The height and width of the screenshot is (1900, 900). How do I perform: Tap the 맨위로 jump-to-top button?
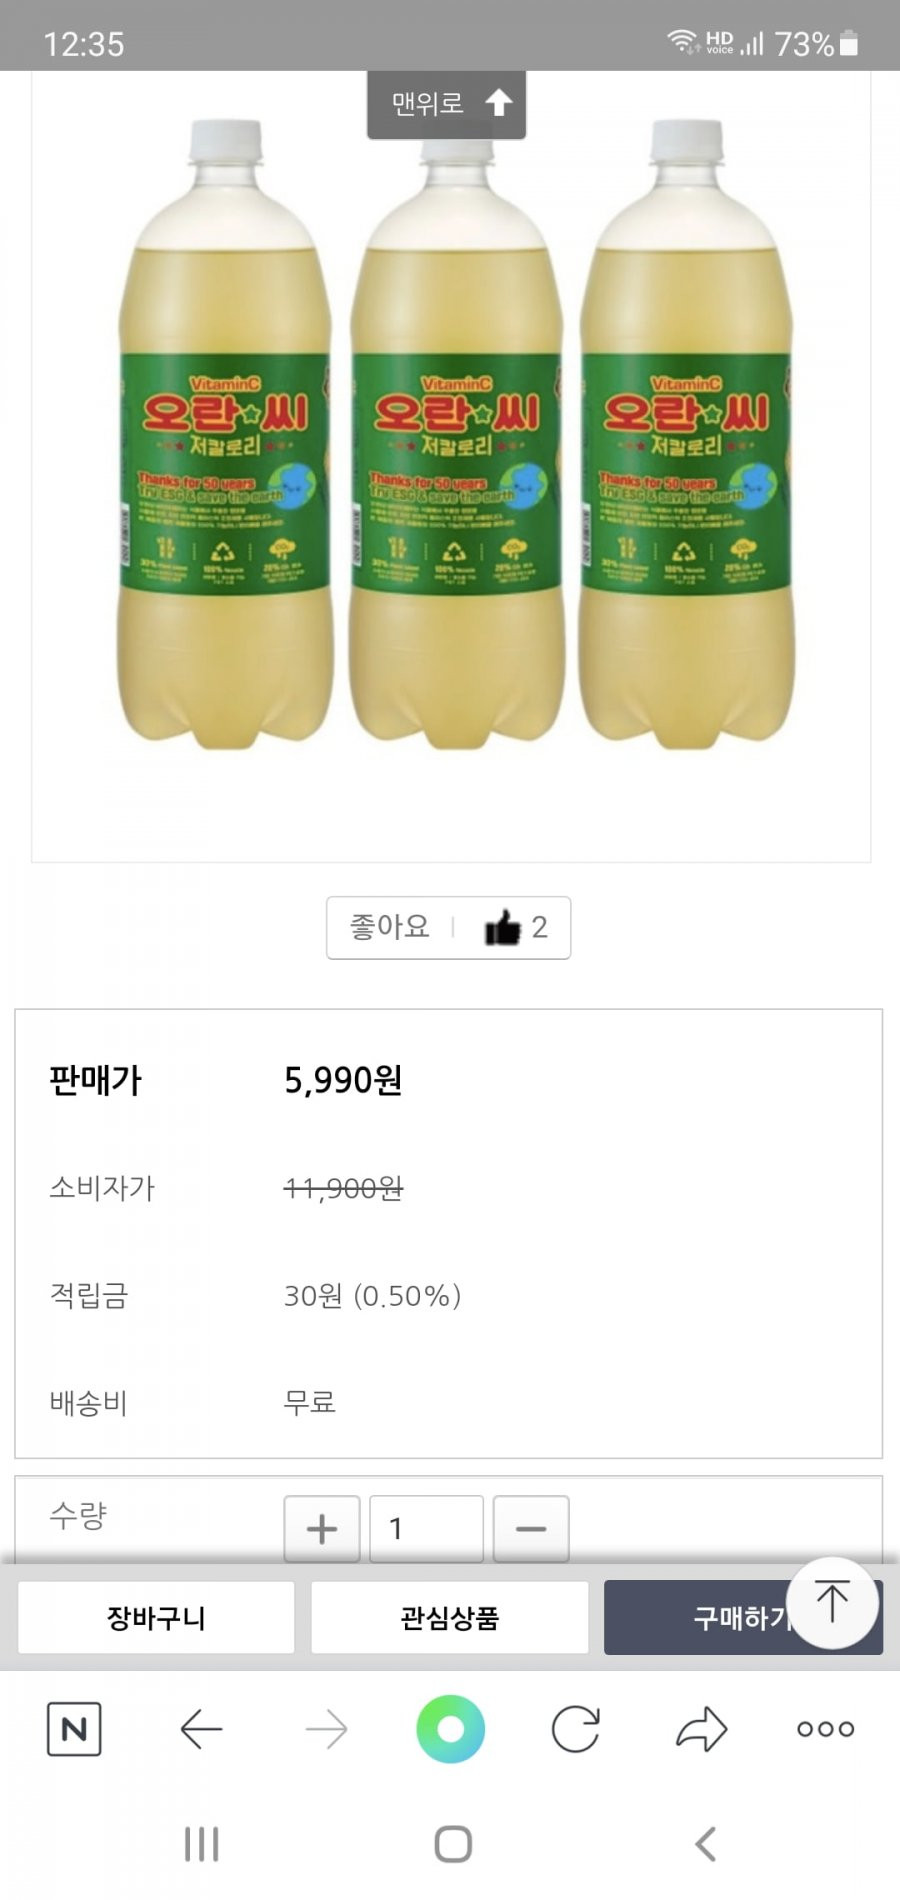click(x=446, y=104)
